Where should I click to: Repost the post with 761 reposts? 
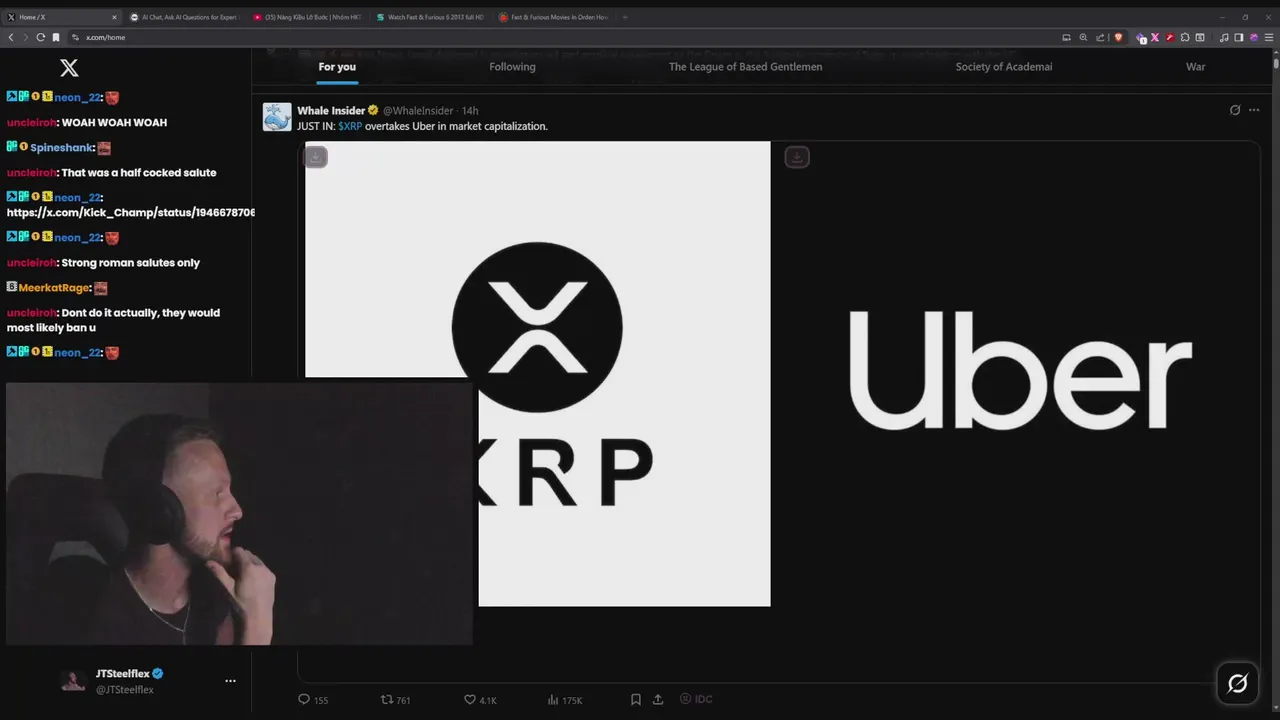click(396, 700)
